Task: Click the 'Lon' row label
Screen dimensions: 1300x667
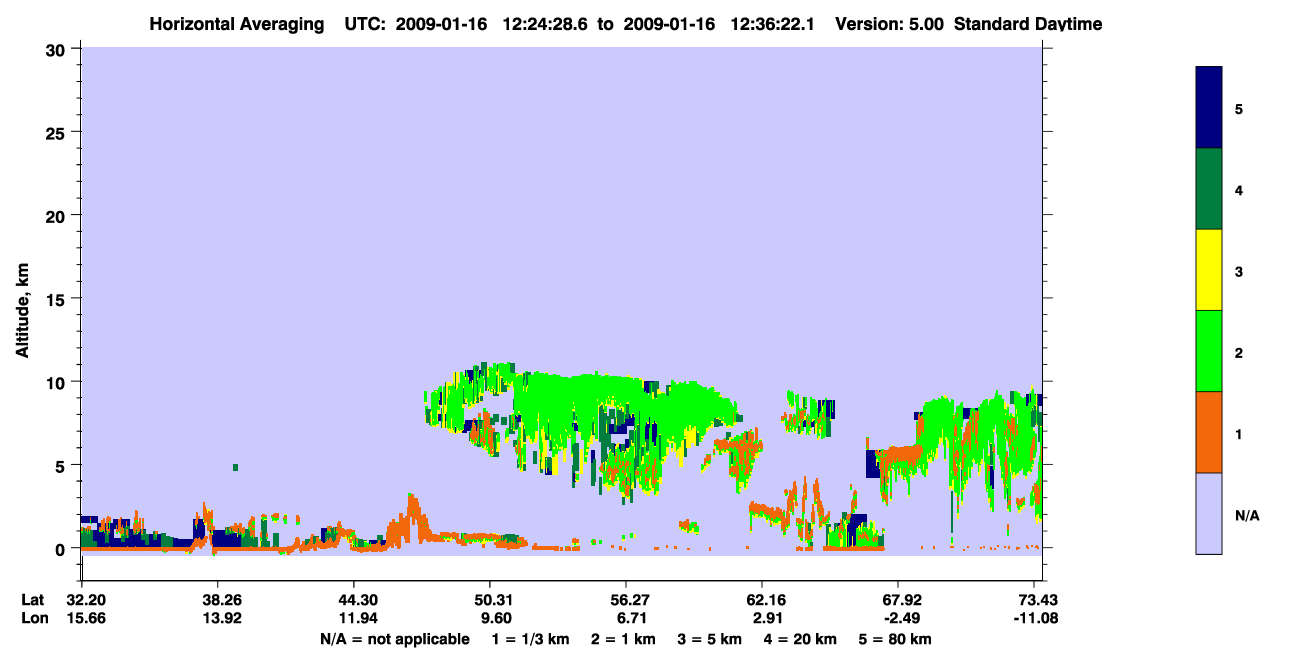Action: (x=34, y=618)
